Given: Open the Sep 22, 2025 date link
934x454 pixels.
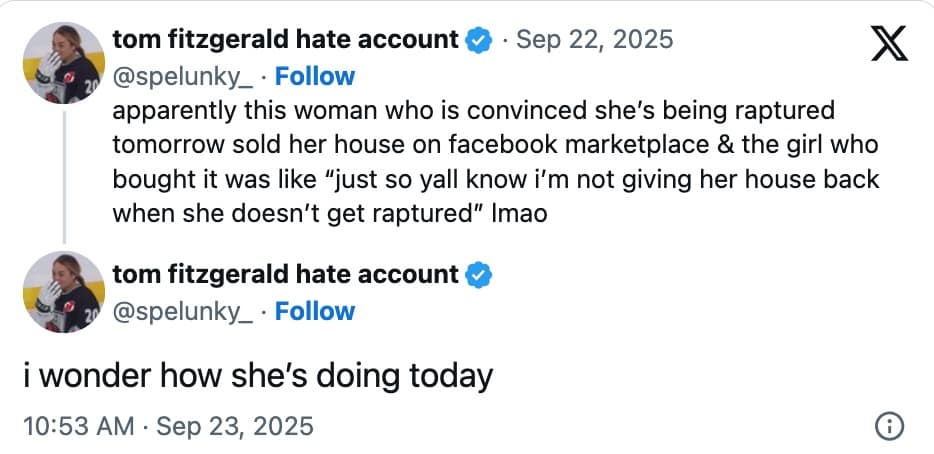Looking at the screenshot, I should (x=595, y=40).
